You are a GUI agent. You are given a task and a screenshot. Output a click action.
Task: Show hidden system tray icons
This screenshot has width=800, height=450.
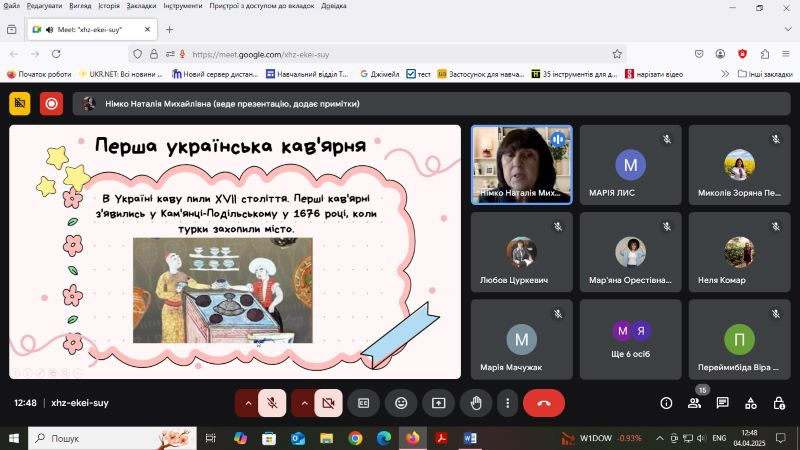click(x=660, y=438)
